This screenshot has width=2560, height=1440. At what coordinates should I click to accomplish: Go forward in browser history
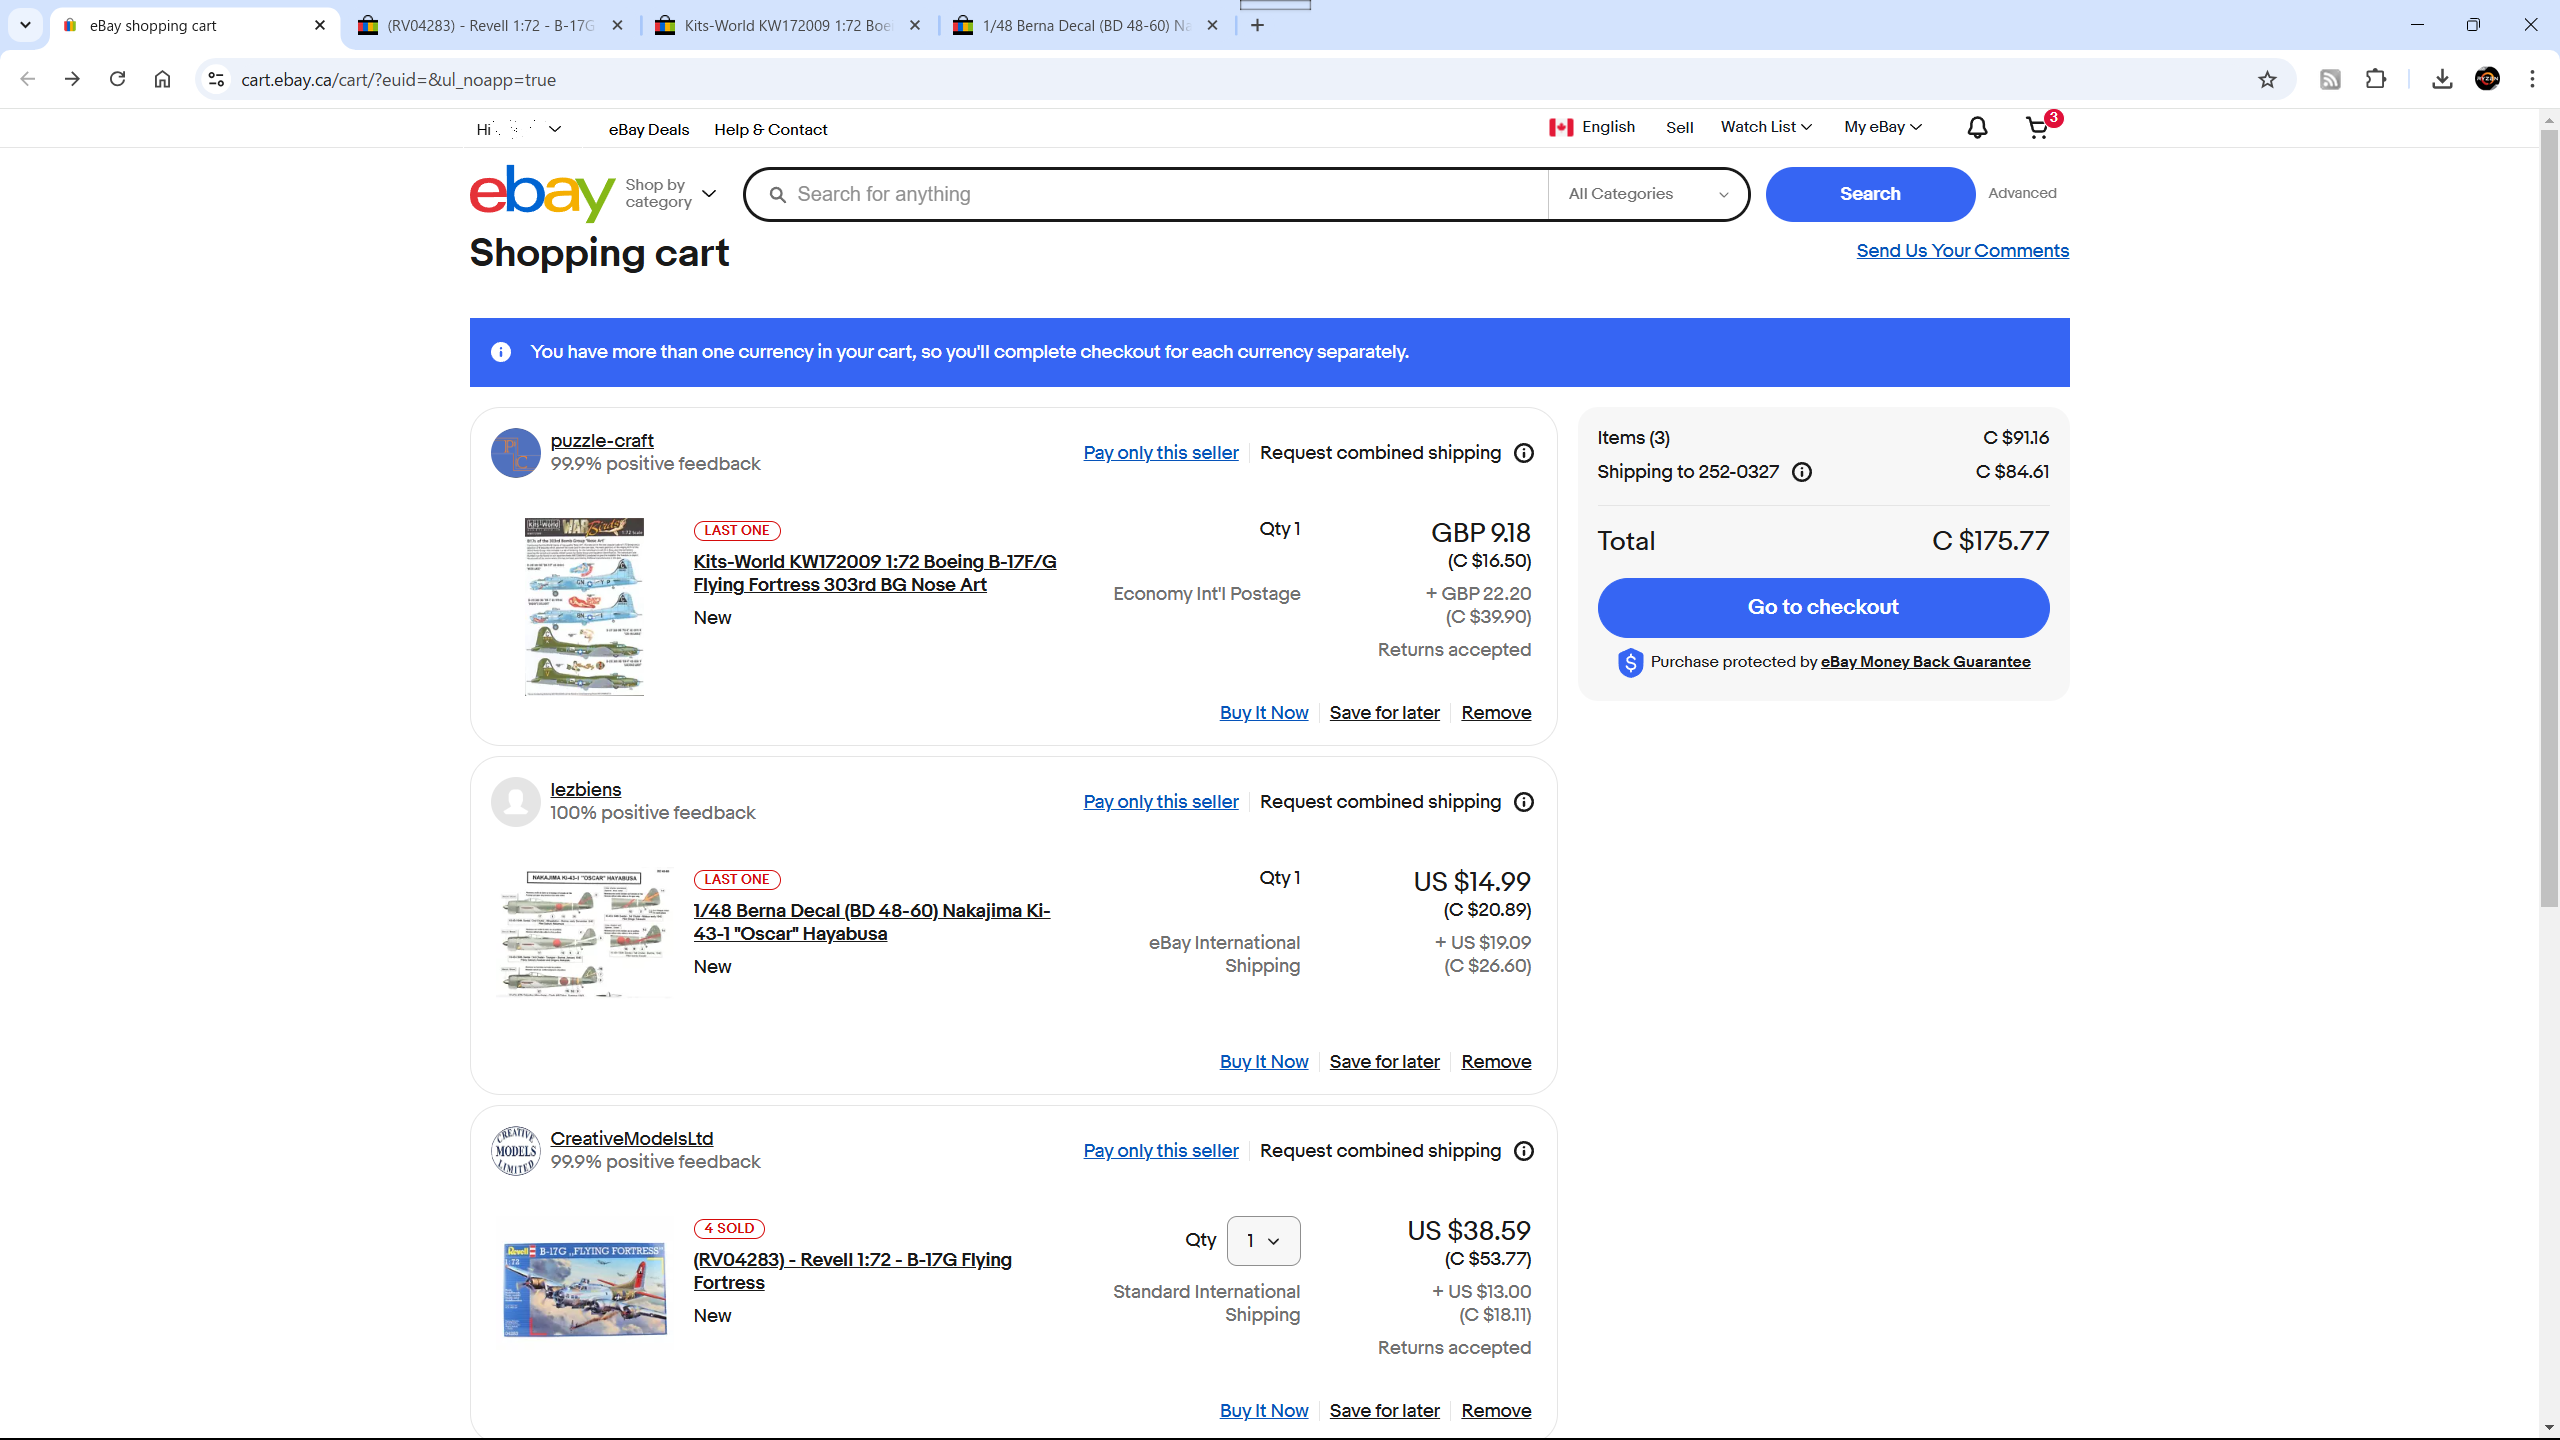click(x=72, y=79)
